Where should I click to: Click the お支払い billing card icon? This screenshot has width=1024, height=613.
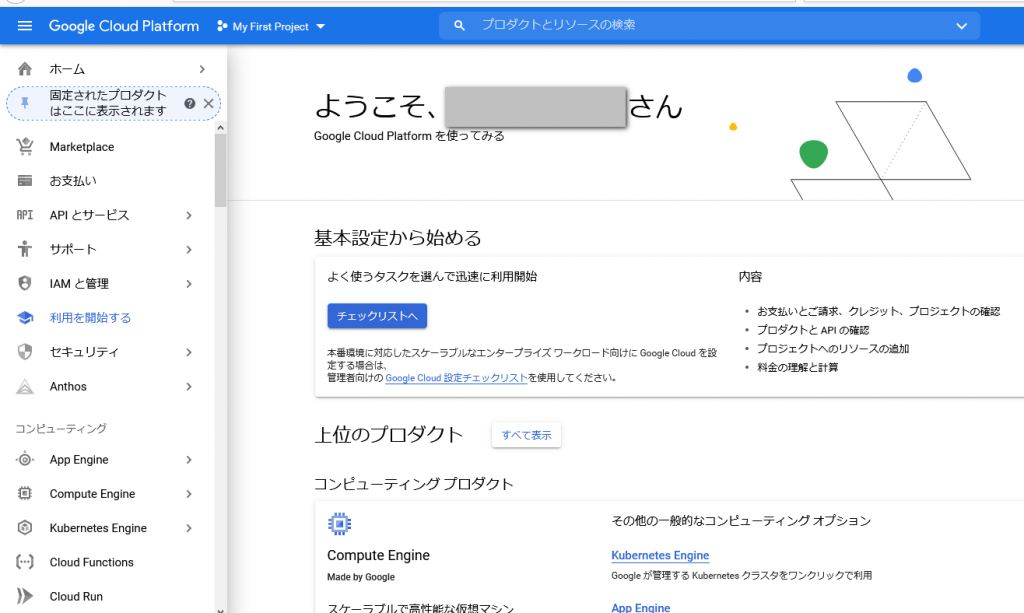click(25, 181)
